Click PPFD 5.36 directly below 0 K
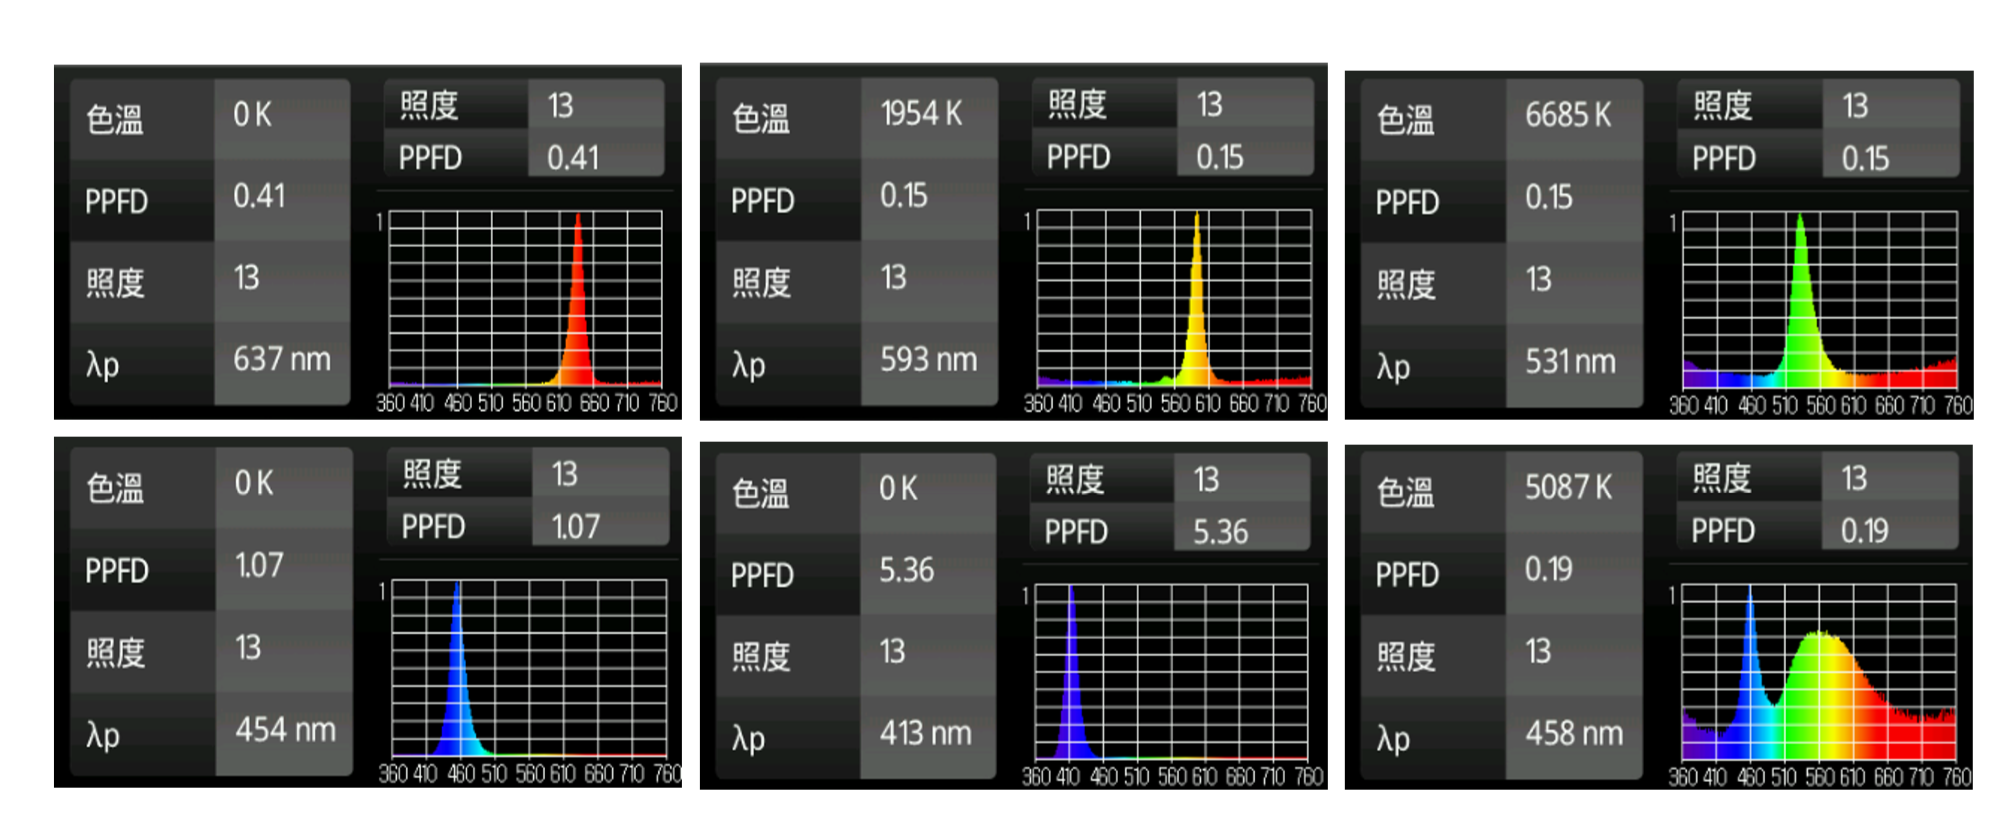The image size is (2016, 820). point(906,570)
